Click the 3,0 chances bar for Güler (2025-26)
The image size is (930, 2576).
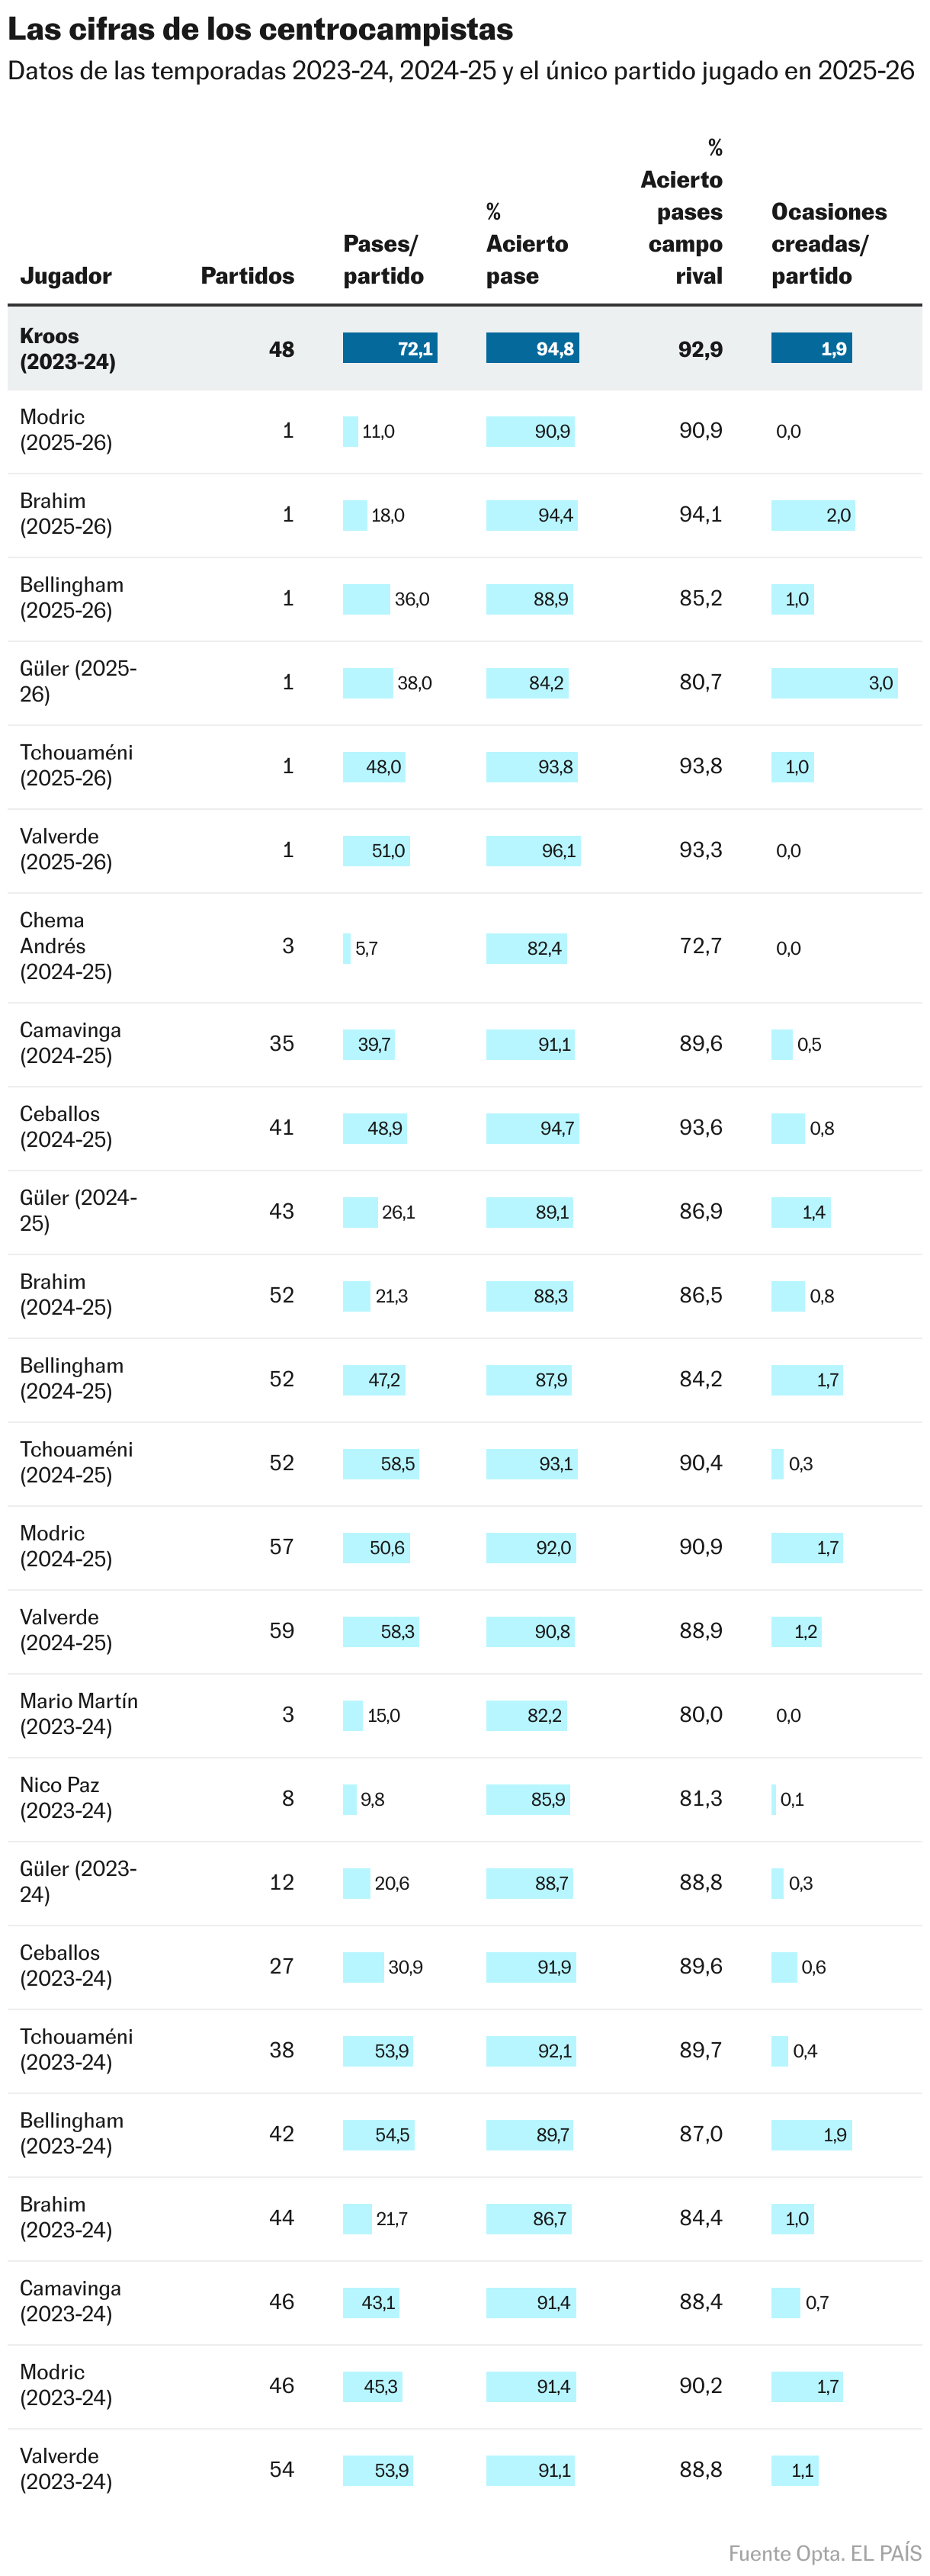[834, 683]
